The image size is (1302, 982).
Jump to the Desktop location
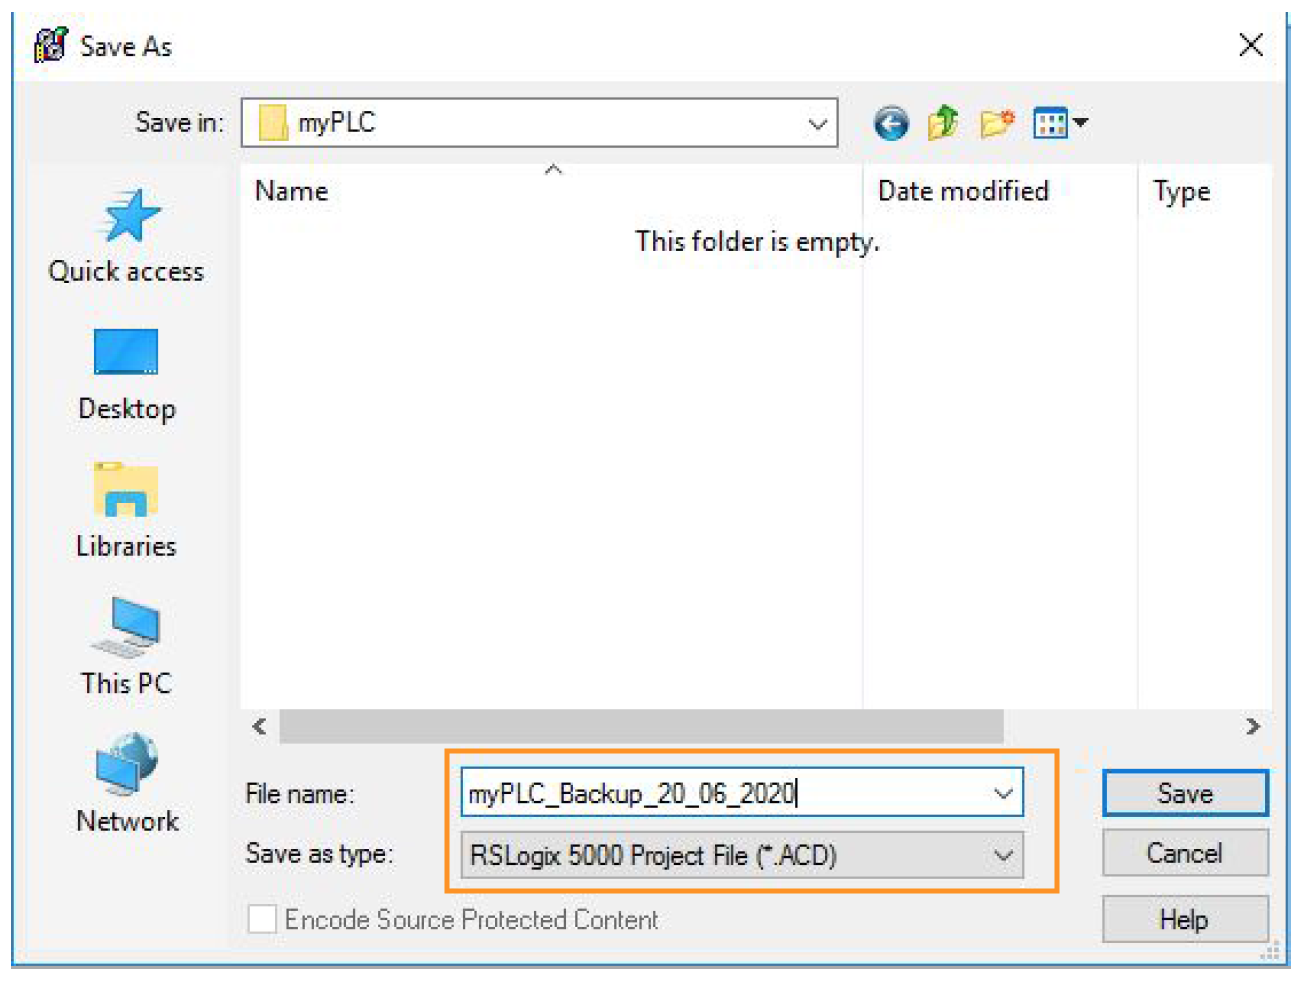tap(126, 375)
